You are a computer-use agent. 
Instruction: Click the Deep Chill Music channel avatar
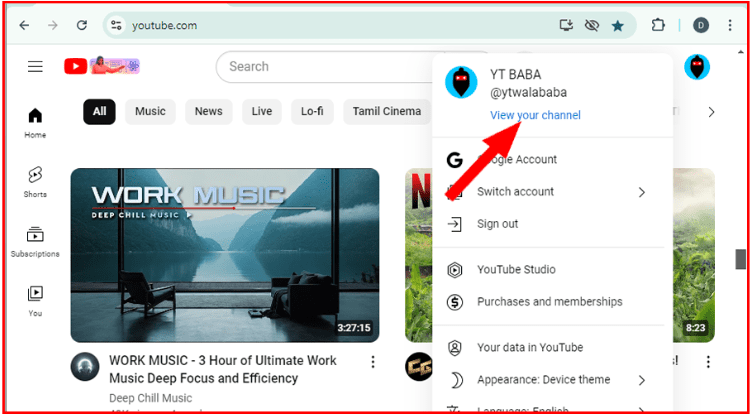point(85,367)
